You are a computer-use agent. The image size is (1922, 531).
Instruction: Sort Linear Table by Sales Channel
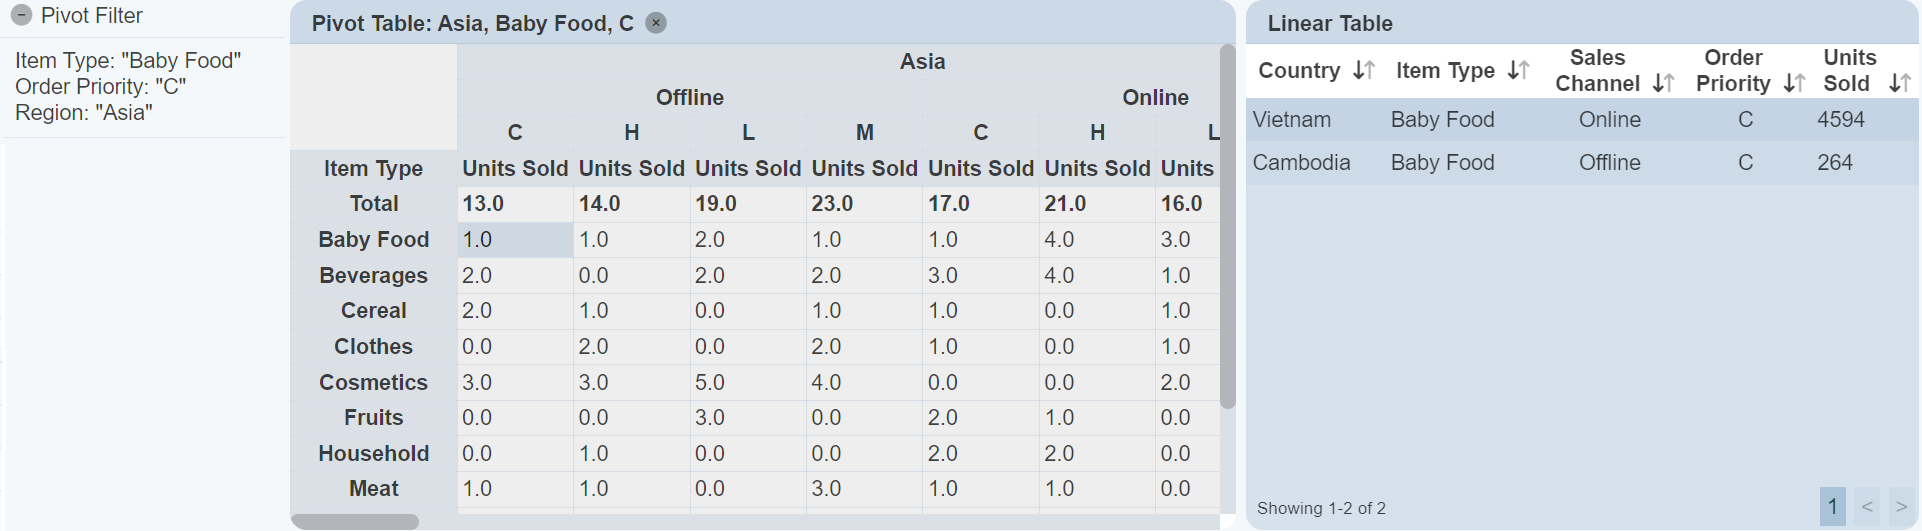pos(1663,84)
